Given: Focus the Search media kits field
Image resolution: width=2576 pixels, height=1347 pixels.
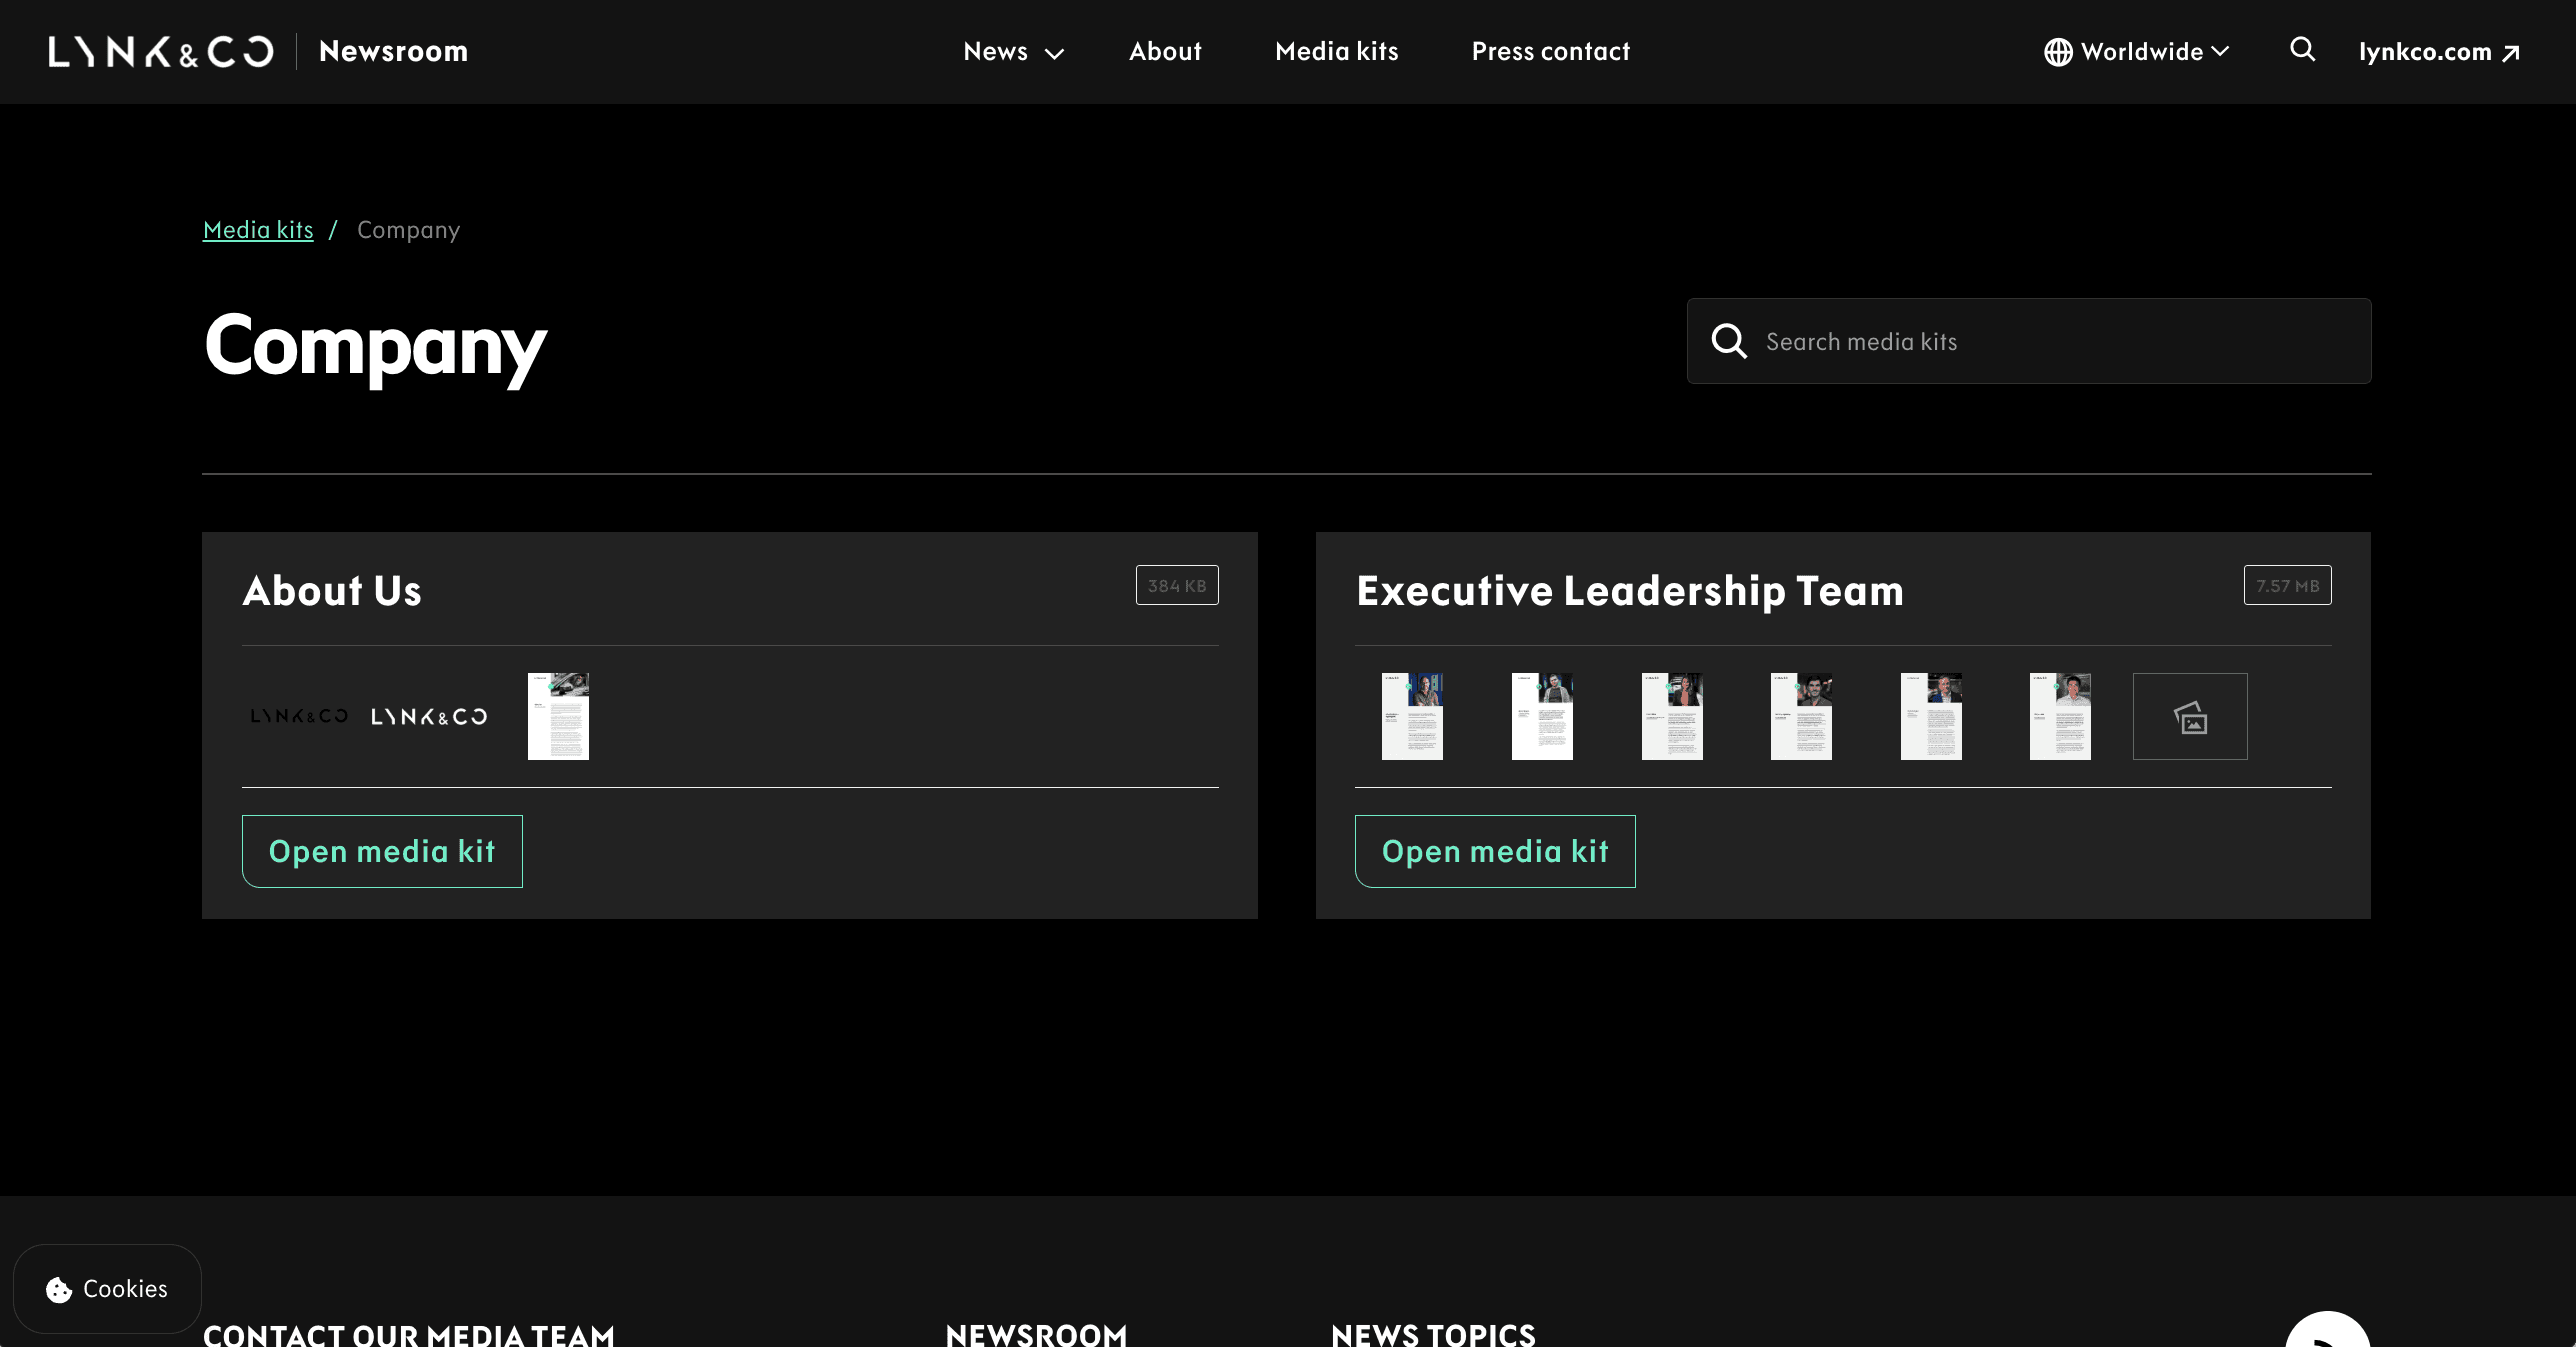Looking at the screenshot, I should tap(2029, 341).
